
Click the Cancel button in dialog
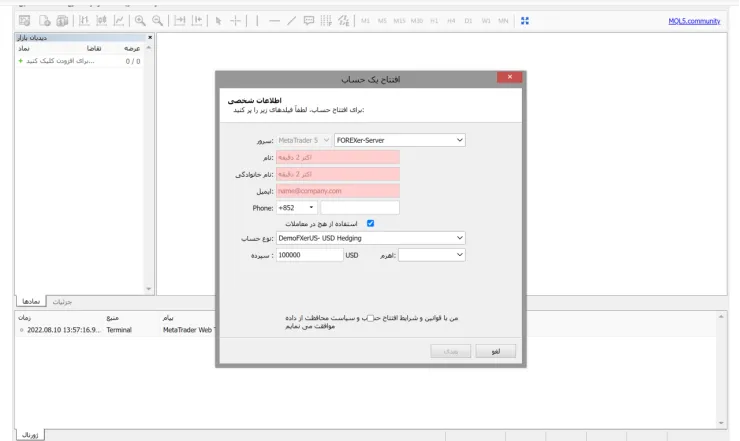point(496,351)
